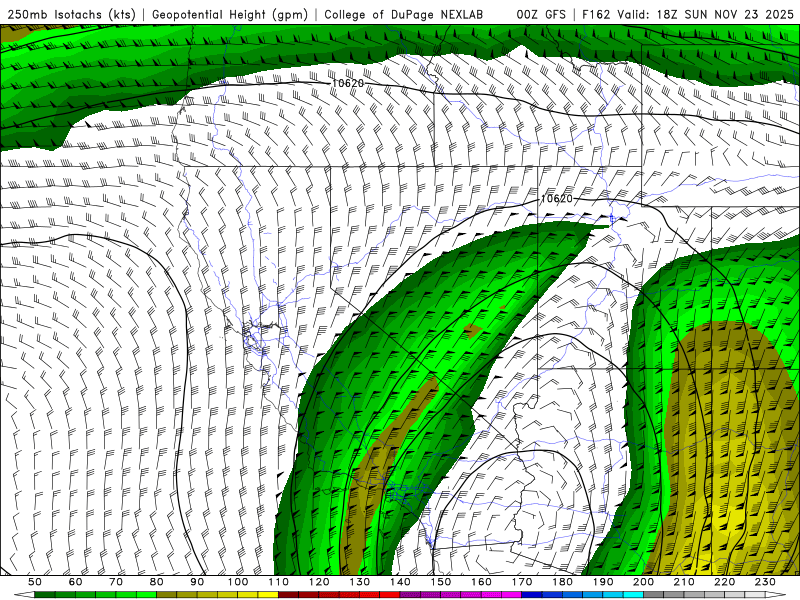Click the 160 value on the color scale
800x600 pixels.
tap(481, 582)
